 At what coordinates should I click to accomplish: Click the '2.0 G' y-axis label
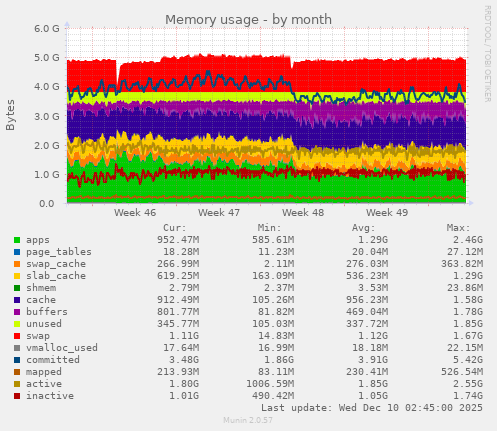(47, 145)
